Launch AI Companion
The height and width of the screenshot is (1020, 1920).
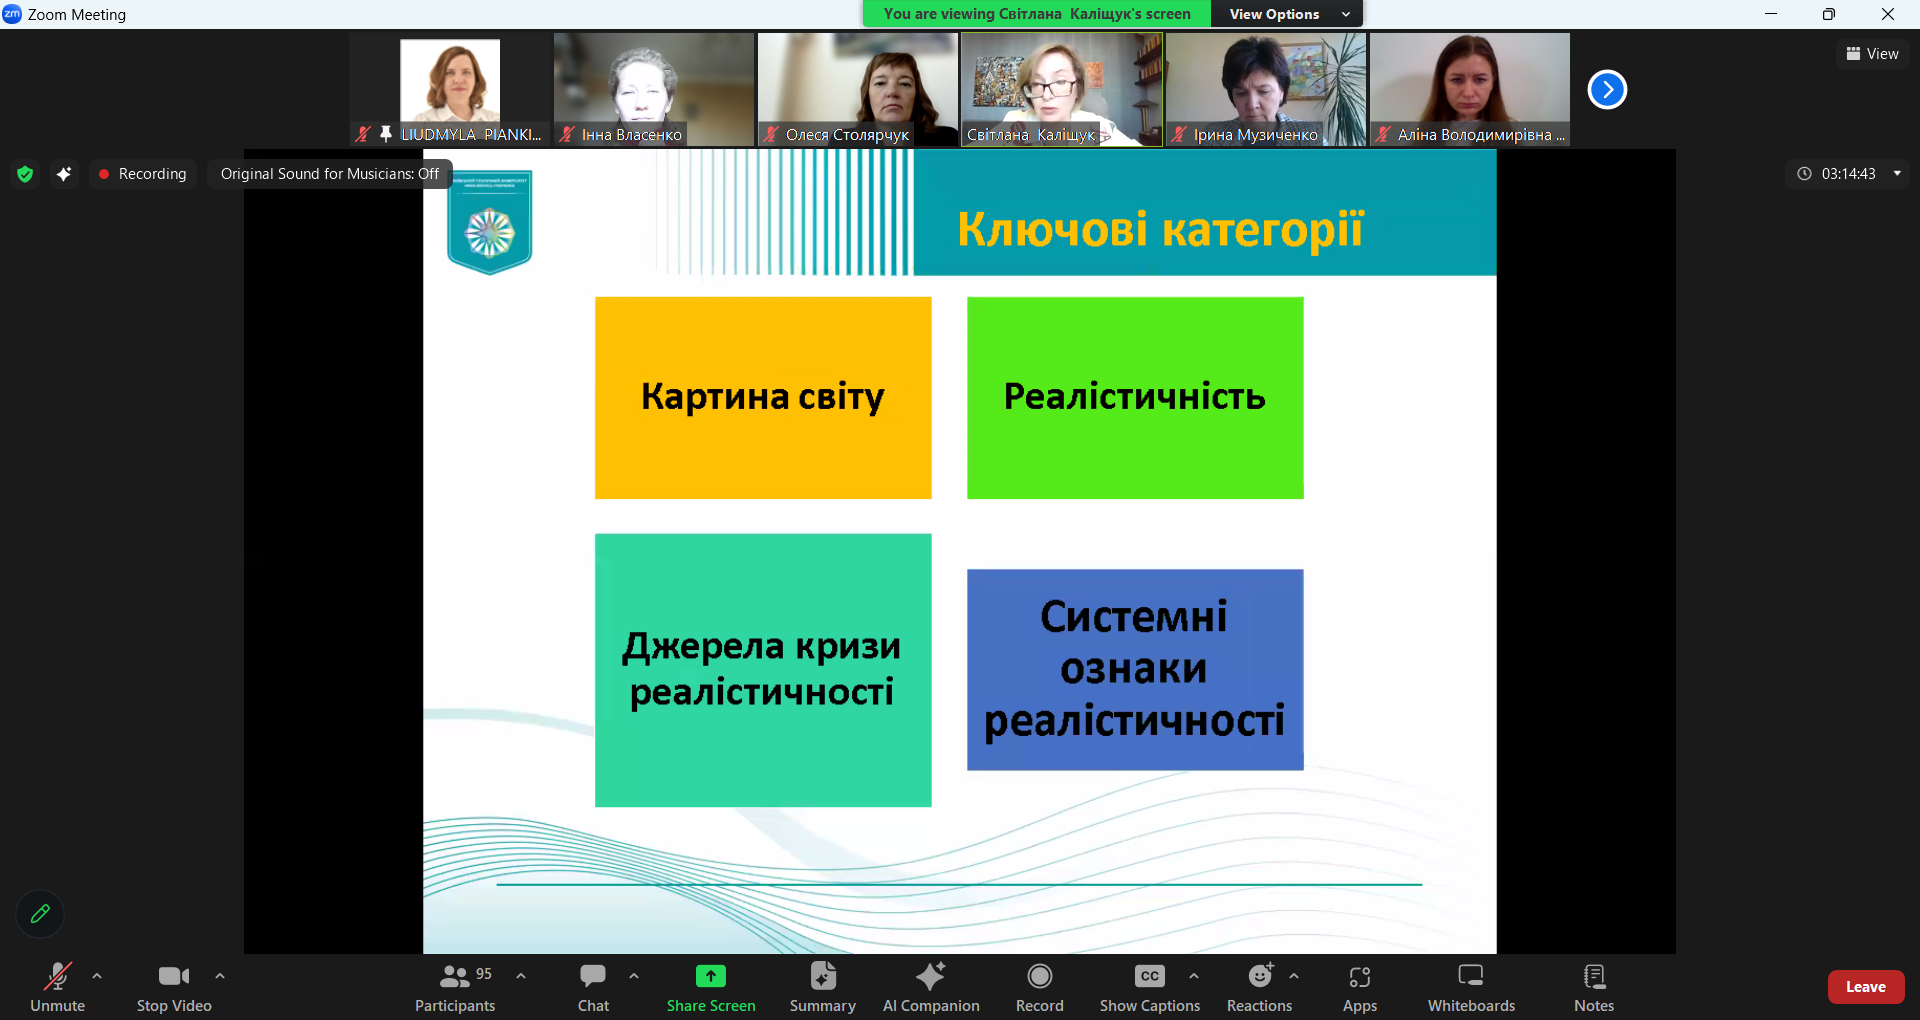[x=930, y=986]
